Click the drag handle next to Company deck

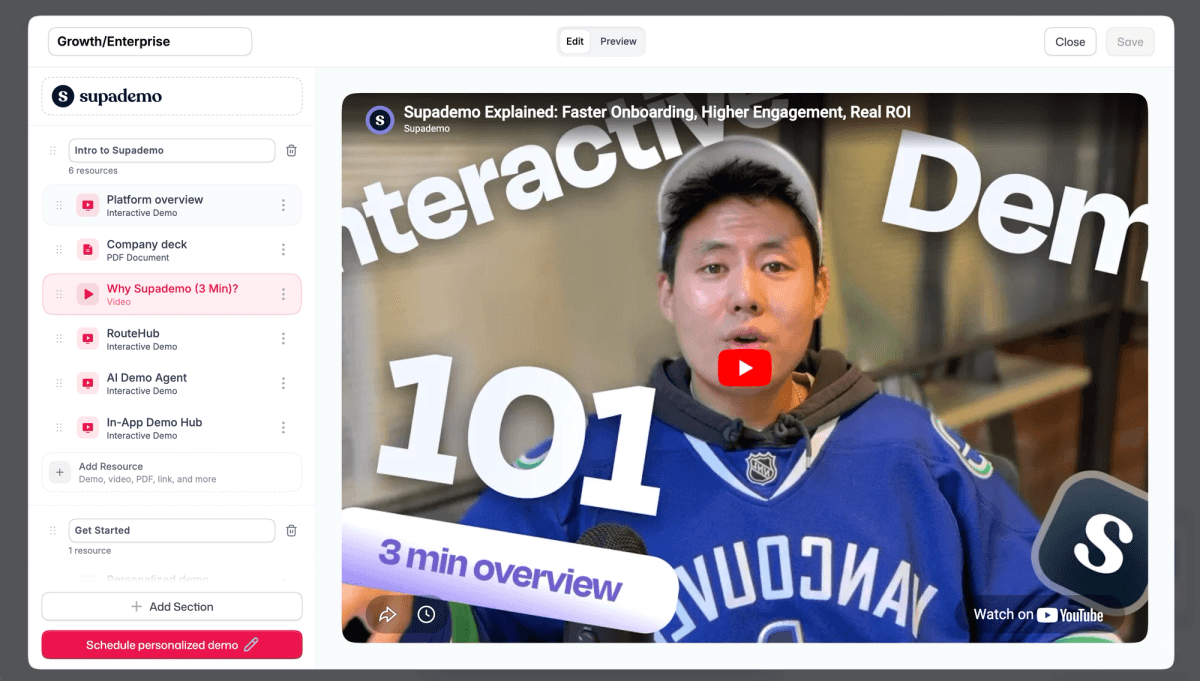tap(59, 250)
